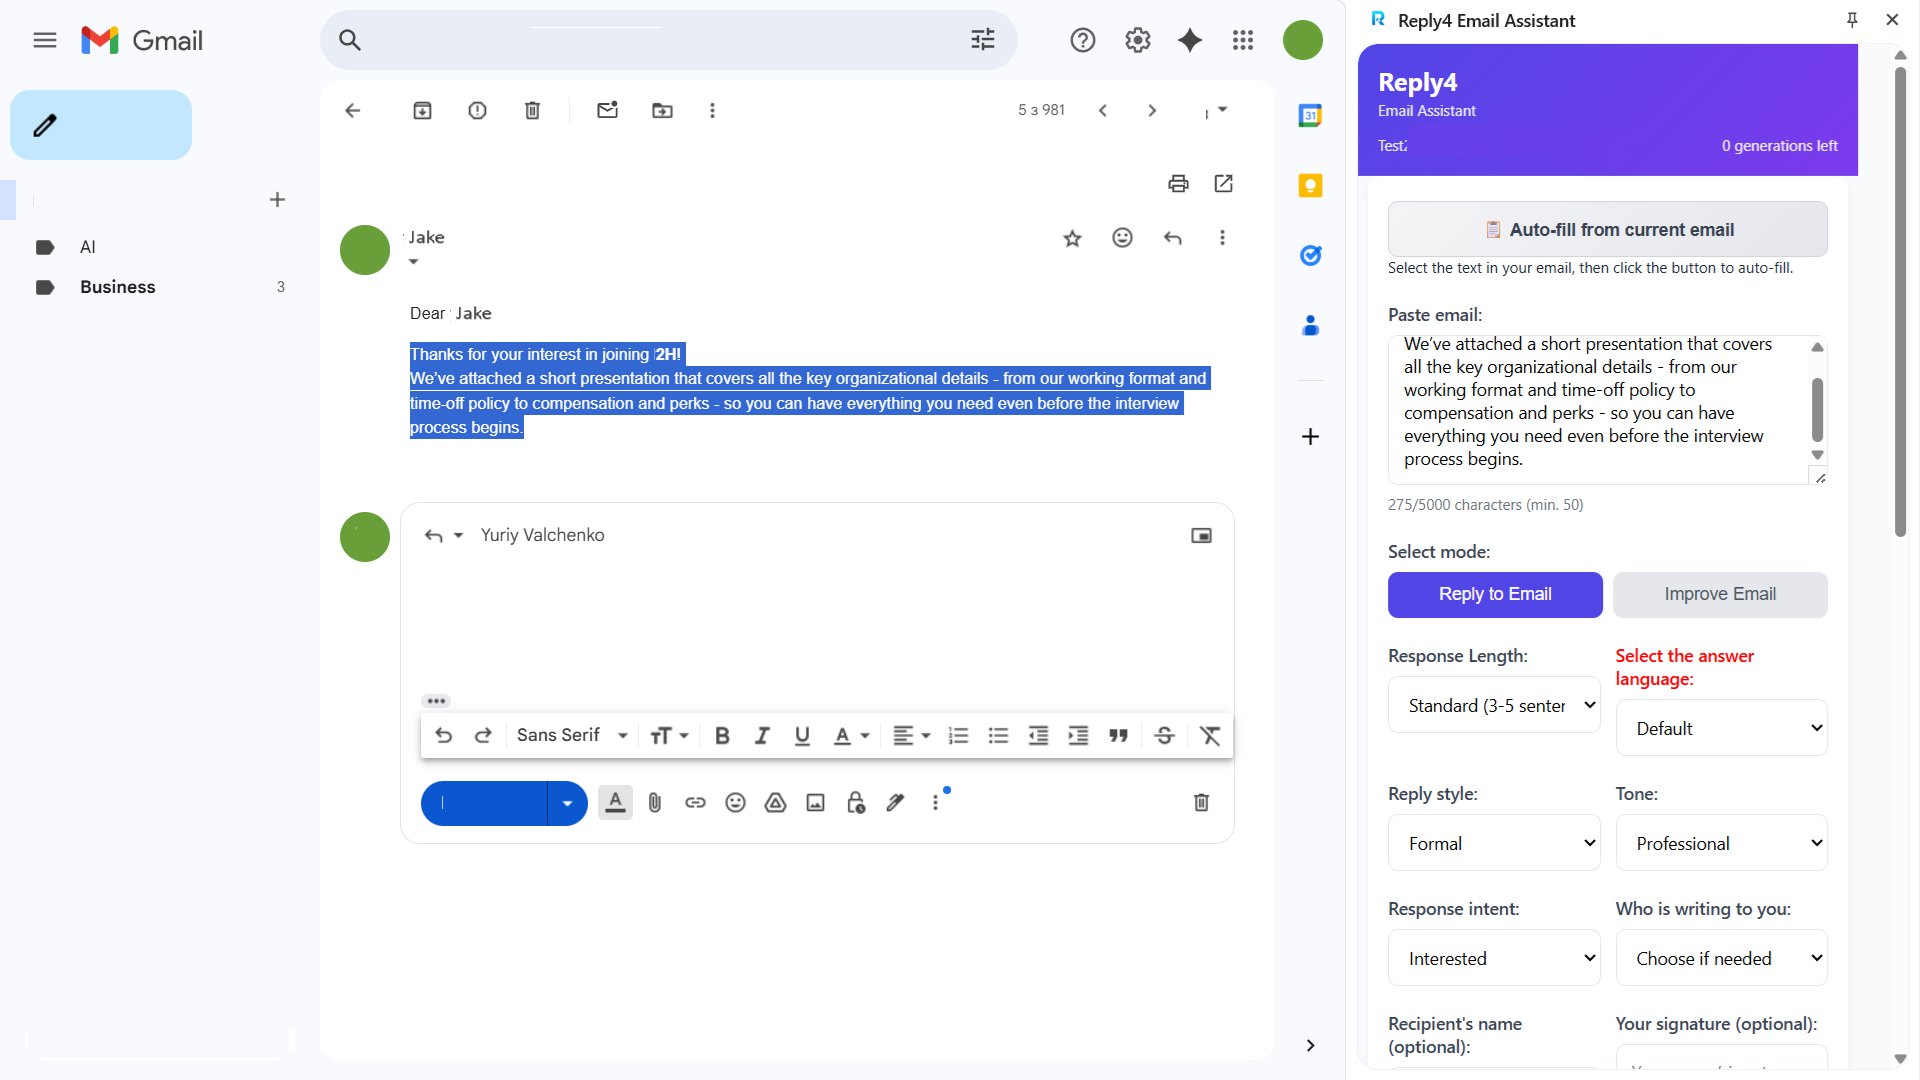Image resolution: width=1920 pixels, height=1080 pixels.
Task: Mark email as unread icon
Action: [608, 111]
